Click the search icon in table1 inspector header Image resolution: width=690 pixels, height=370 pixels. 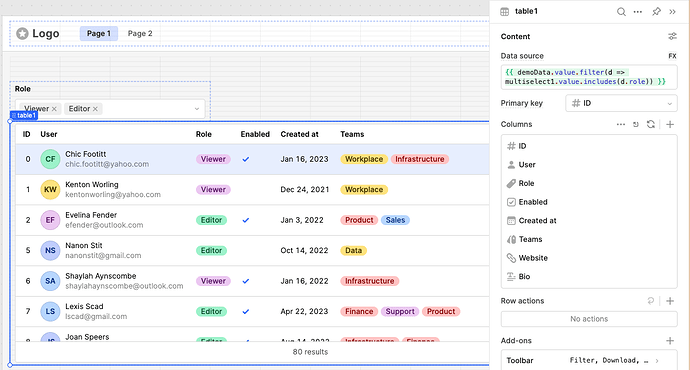point(621,12)
